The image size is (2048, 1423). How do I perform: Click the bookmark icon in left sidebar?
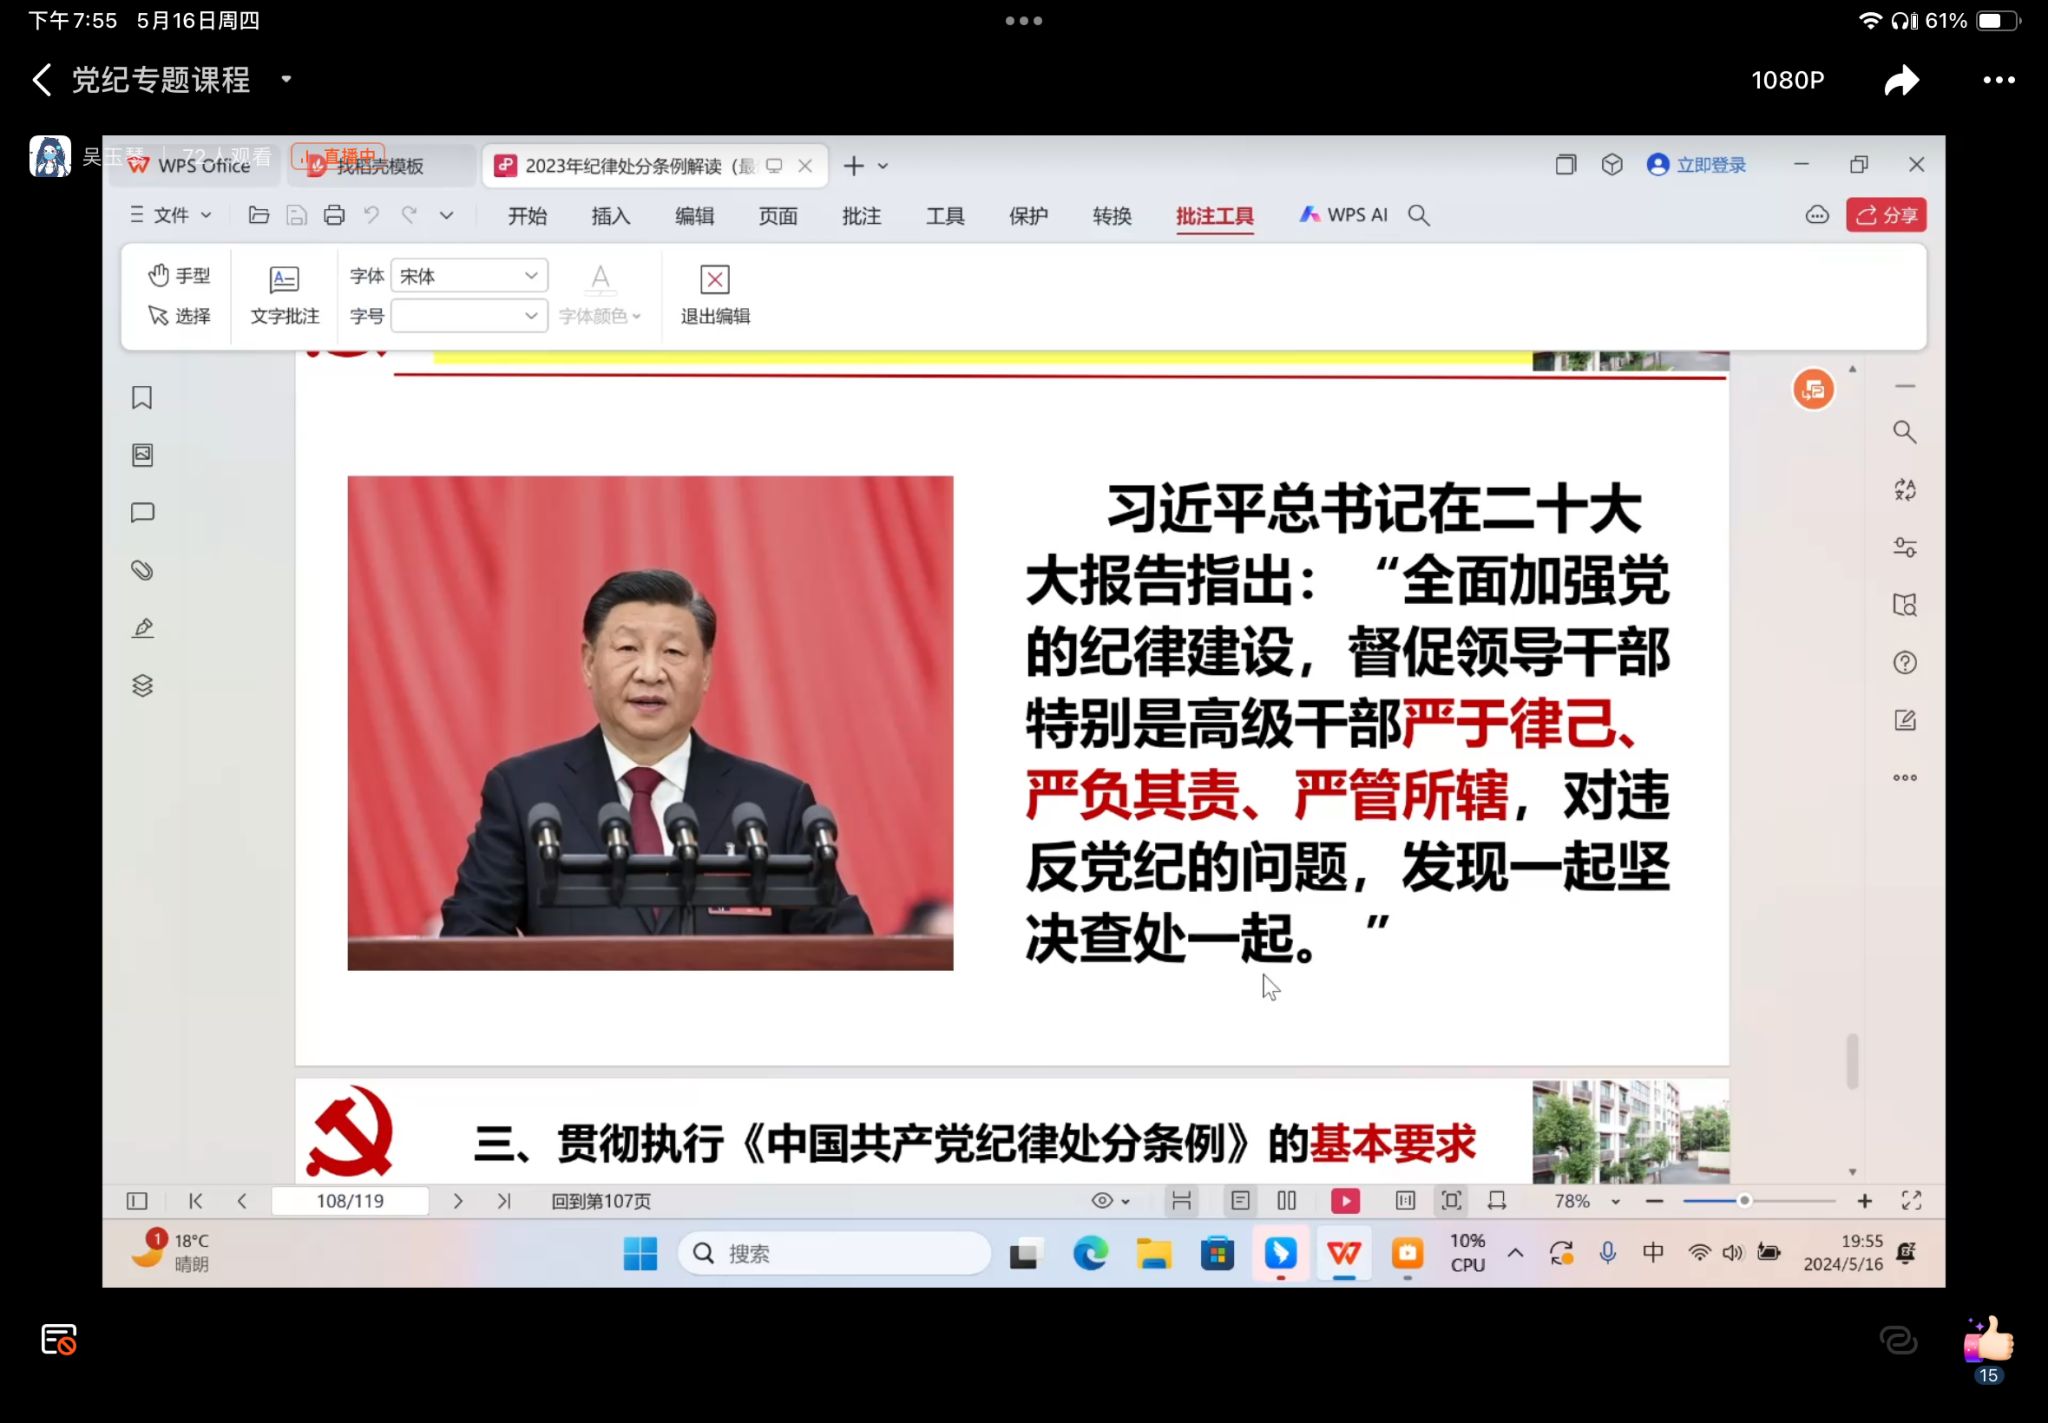tap(142, 398)
